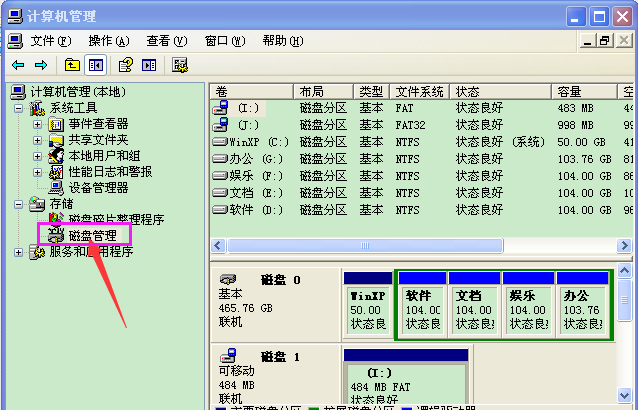This screenshot has width=638, height=410.
Task: Select the WinXP (C:) volume row
Action: 250,141
